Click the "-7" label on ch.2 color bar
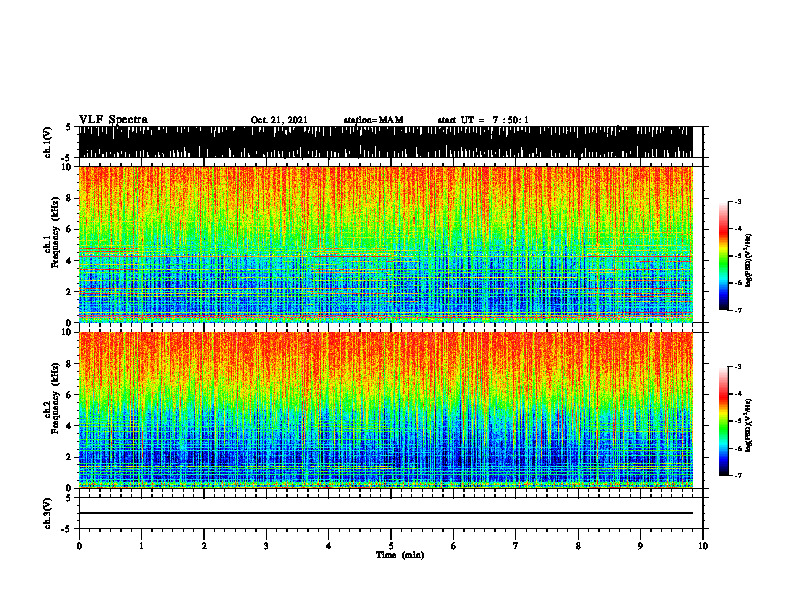 [x=738, y=475]
